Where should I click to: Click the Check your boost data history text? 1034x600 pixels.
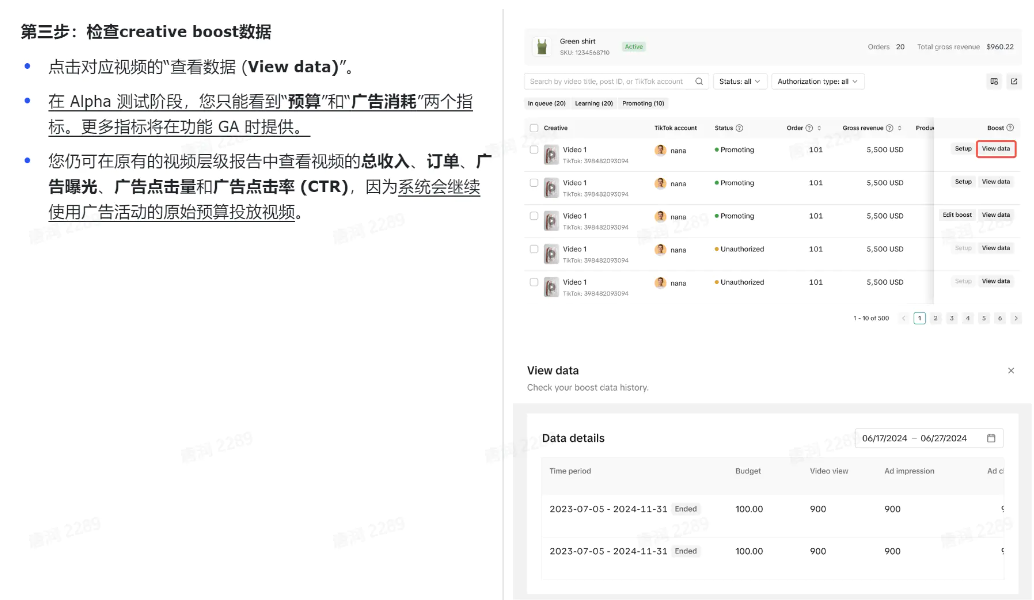pyautogui.click(x=588, y=388)
